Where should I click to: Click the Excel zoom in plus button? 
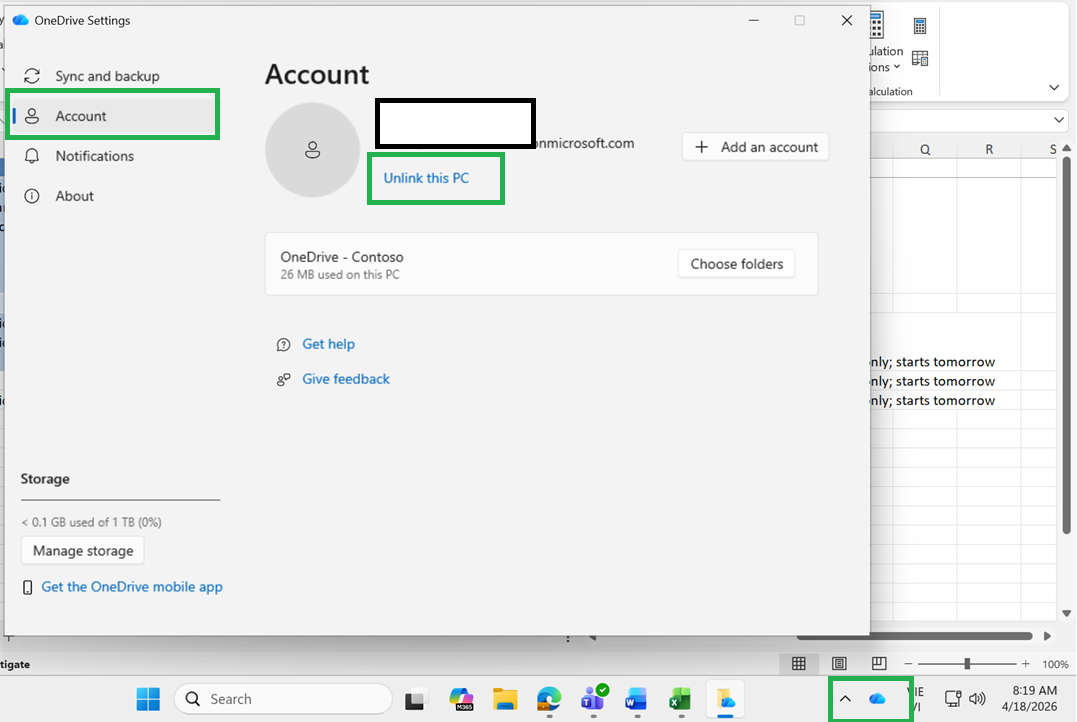pos(1025,664)
